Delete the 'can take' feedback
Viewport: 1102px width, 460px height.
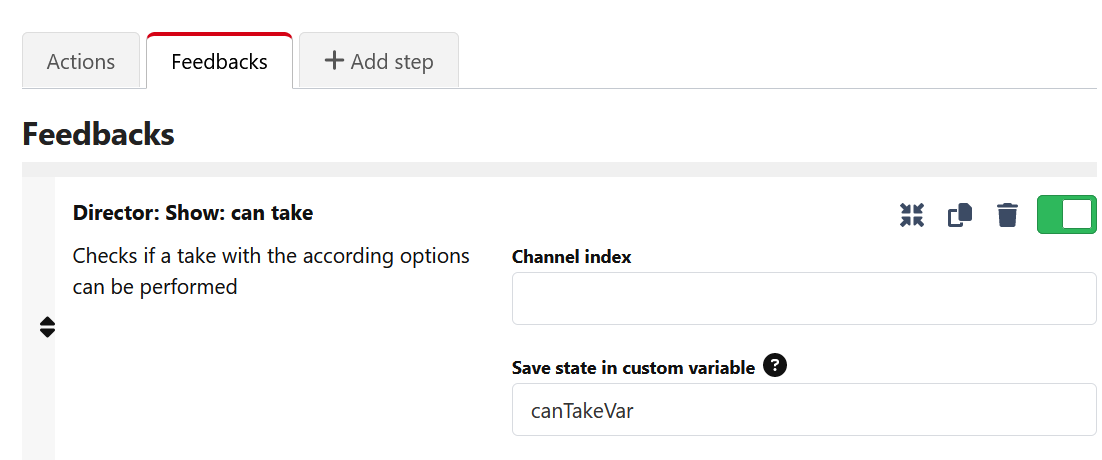[x=1008, y=215]
